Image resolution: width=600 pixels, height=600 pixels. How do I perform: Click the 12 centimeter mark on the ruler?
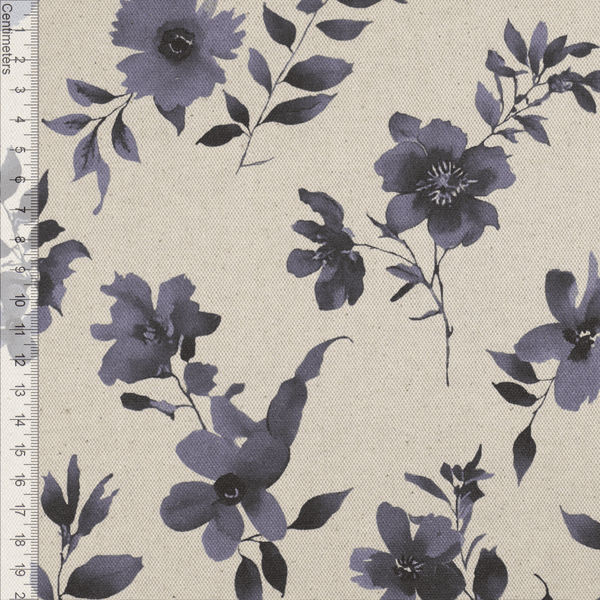[20, 359]
